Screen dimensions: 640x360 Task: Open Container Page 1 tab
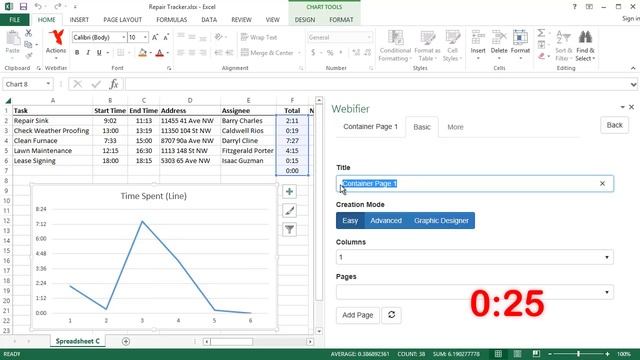click(x=370, y=127)
